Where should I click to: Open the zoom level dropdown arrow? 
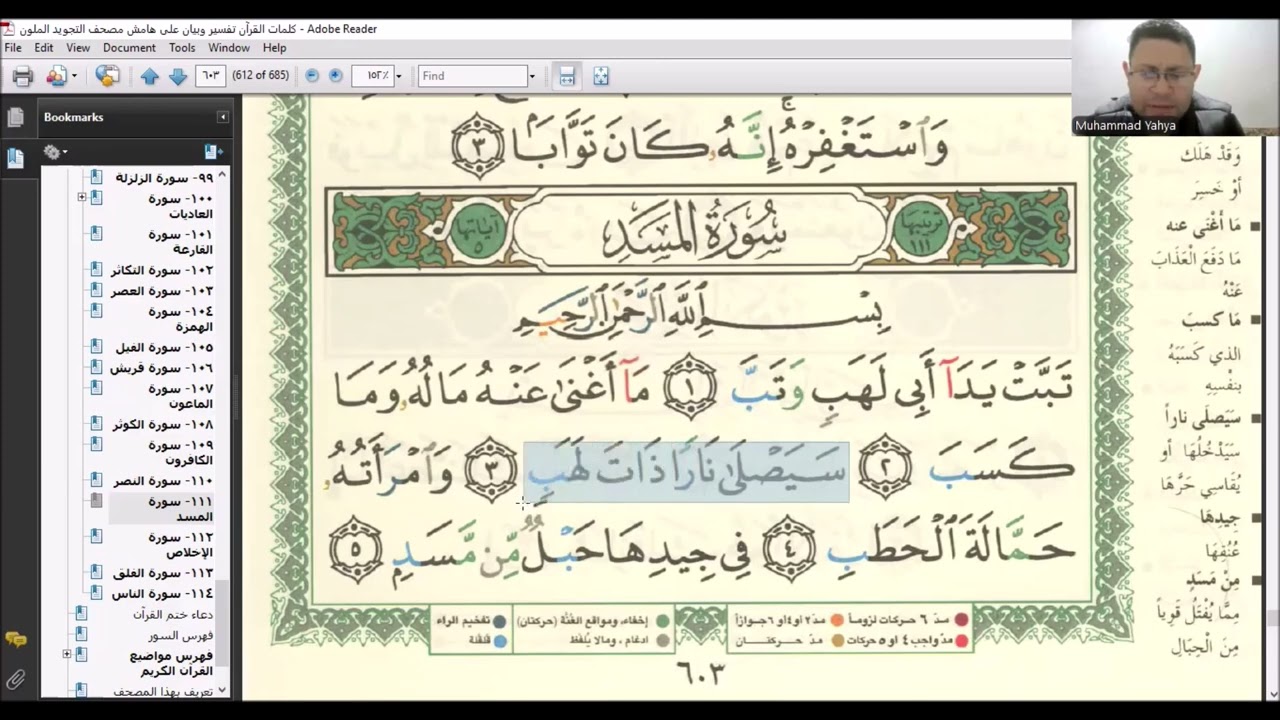[x=398, y=76]
